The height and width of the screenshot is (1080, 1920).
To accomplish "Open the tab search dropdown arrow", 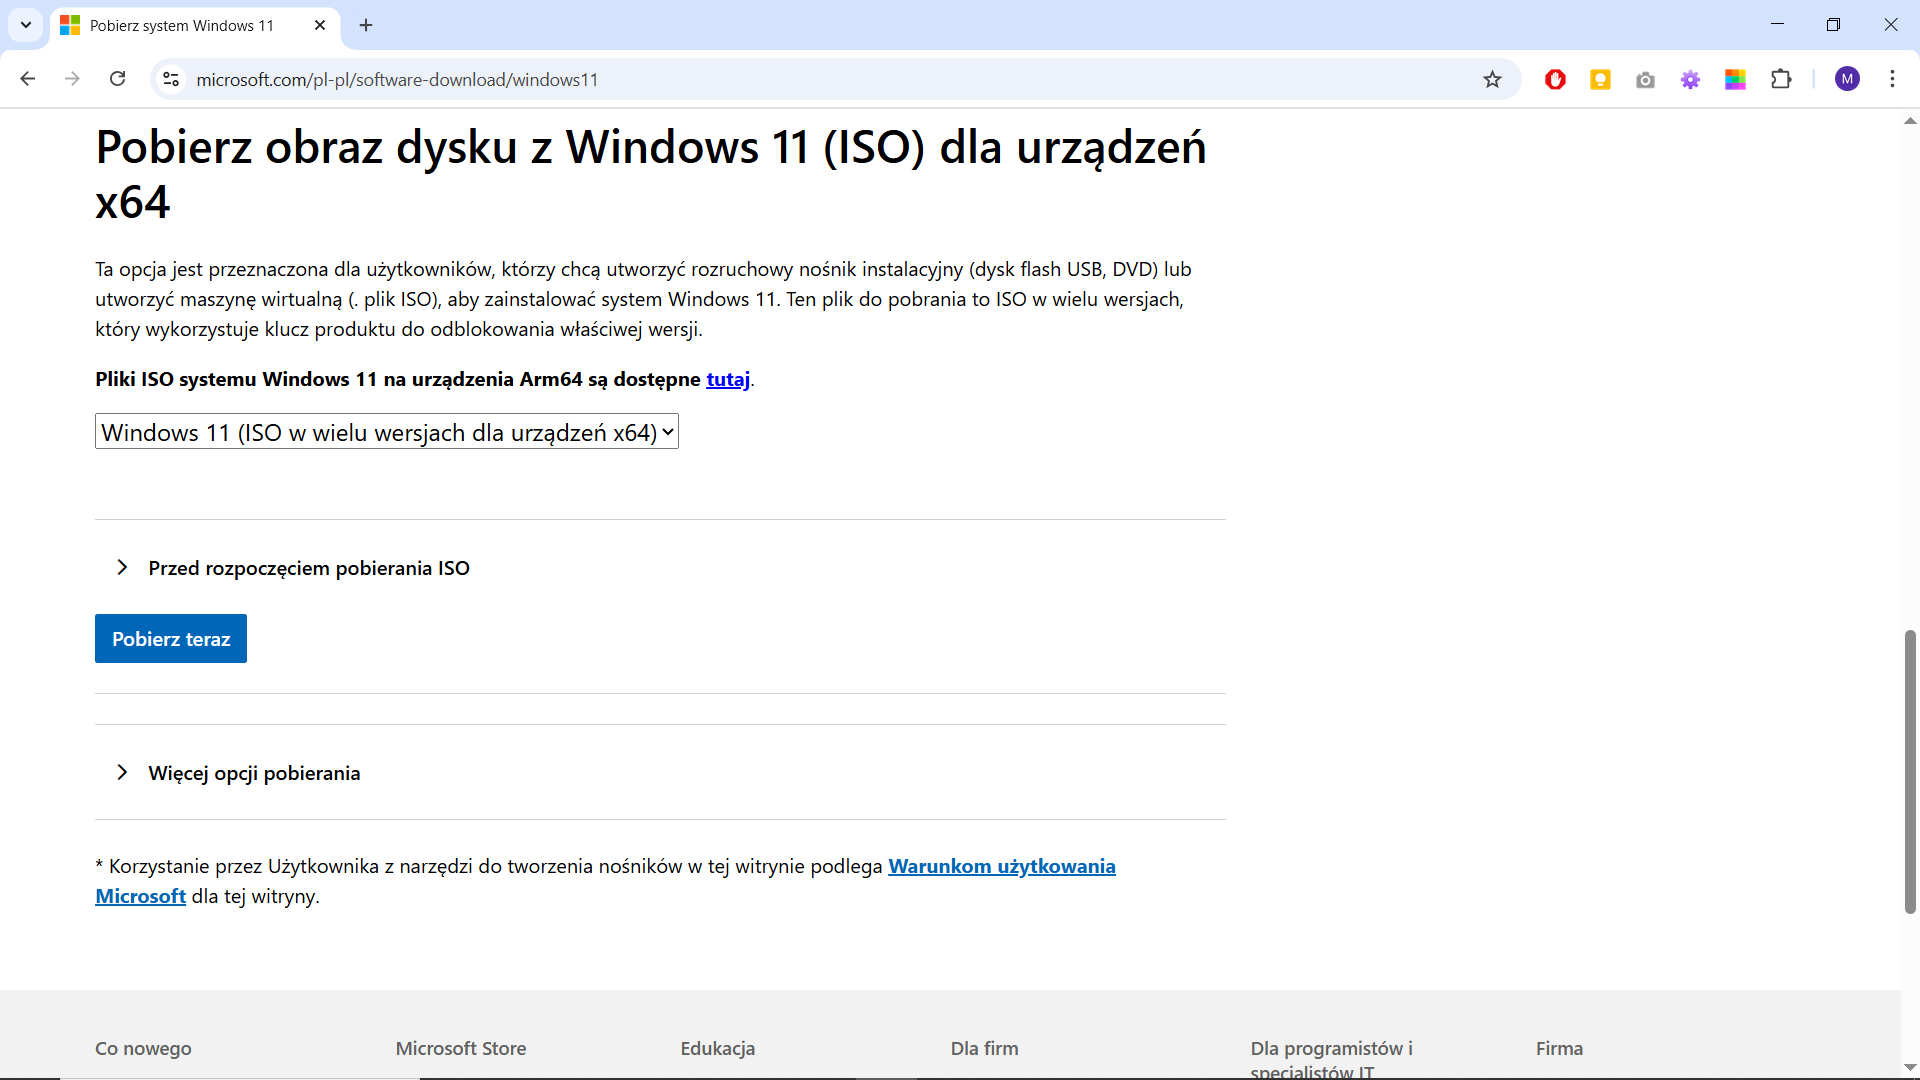I will [26, 25].
